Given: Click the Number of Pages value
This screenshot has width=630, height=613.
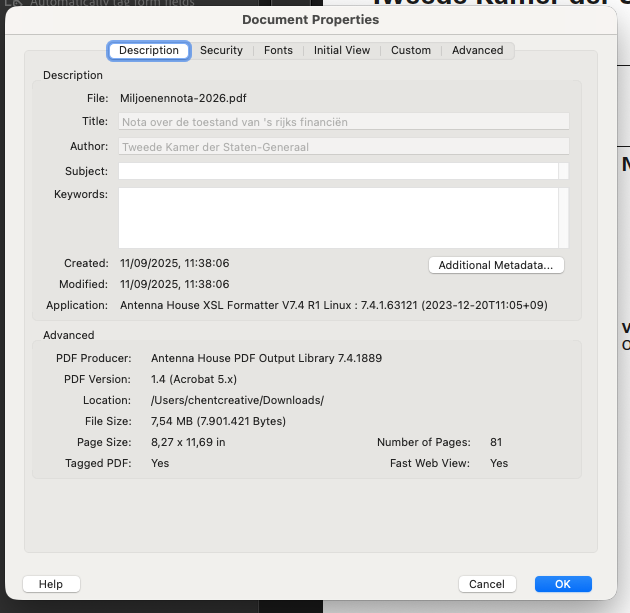Looking at the screenshot, I should pyautogui.click(x=496, y=442).
